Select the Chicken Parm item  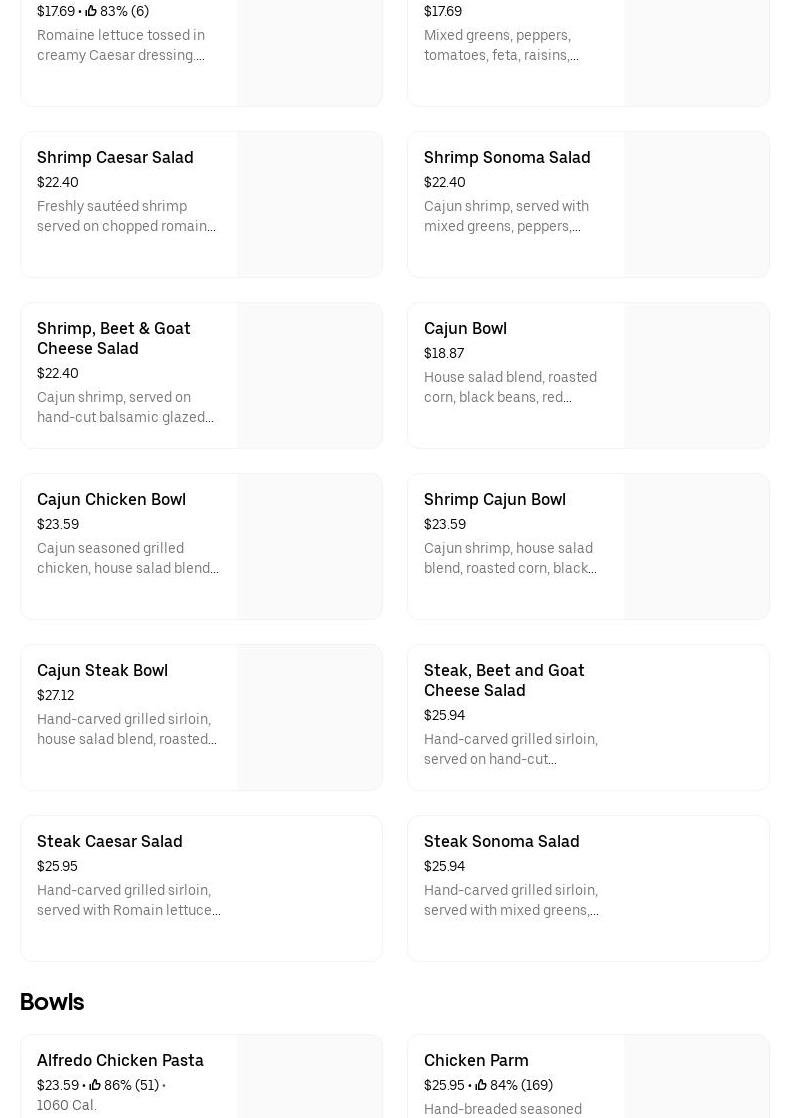coord(476,1061)
